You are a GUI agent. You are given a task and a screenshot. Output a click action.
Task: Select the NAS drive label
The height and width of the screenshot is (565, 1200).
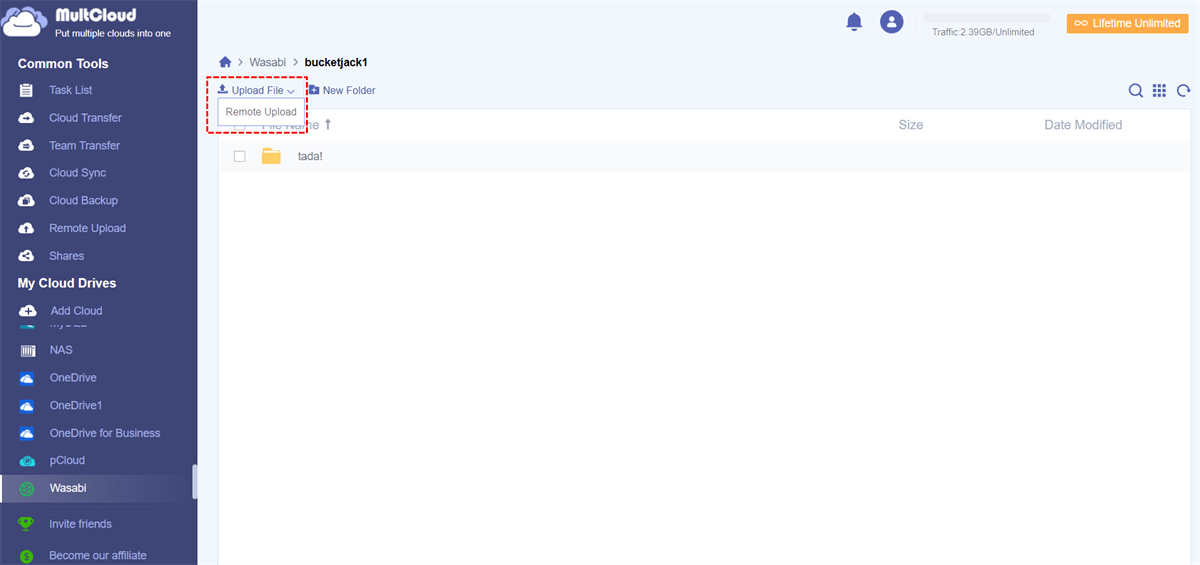(61, 351)
